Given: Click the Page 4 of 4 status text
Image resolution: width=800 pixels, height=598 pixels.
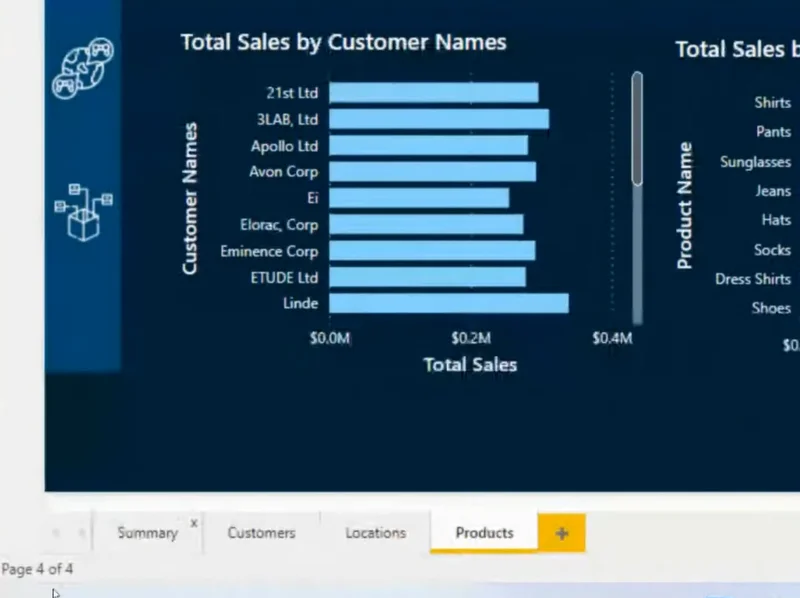Looking at the screenshot, I should [37, 569].
